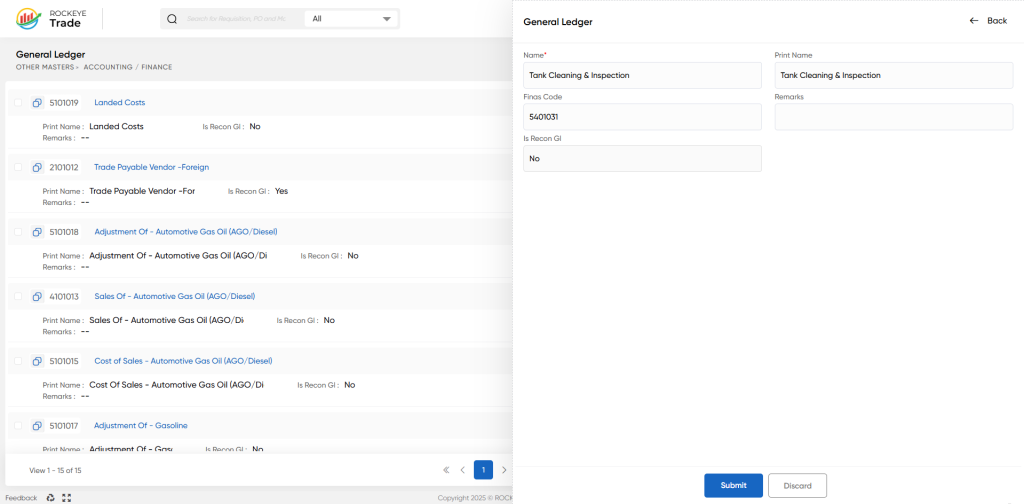Go to next page arrow
1024x504 pixels.
click(504, 470)
